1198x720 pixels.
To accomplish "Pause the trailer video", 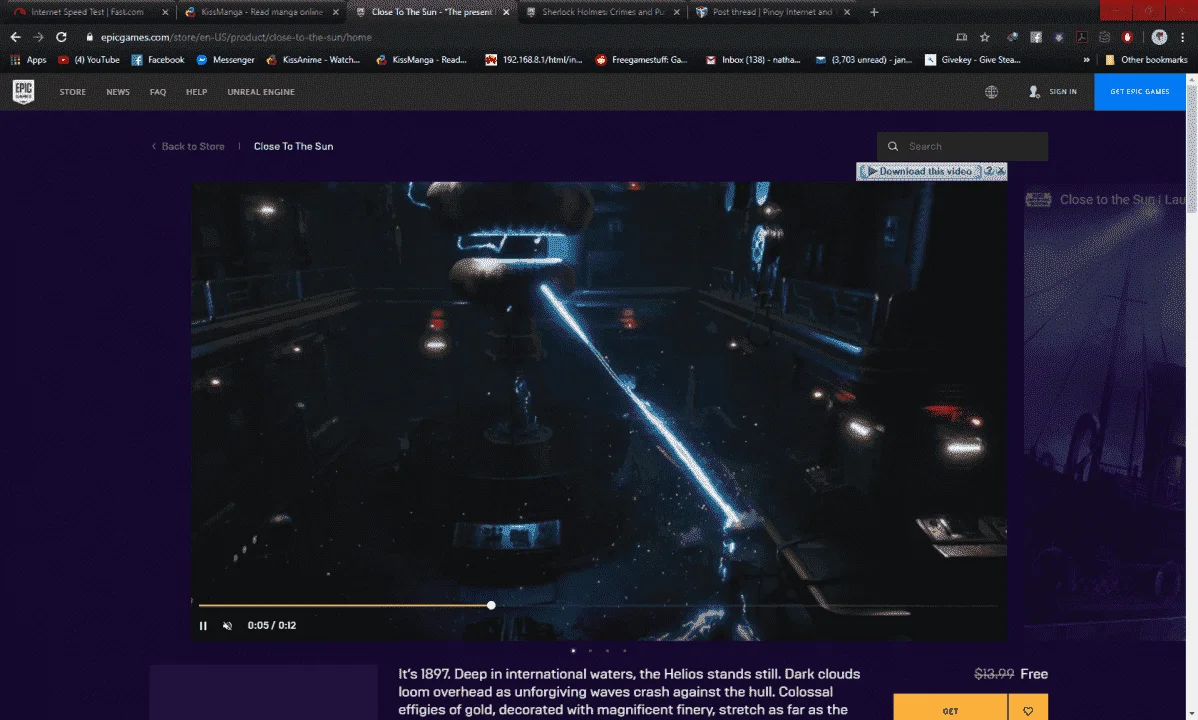I will coord(202,625).
